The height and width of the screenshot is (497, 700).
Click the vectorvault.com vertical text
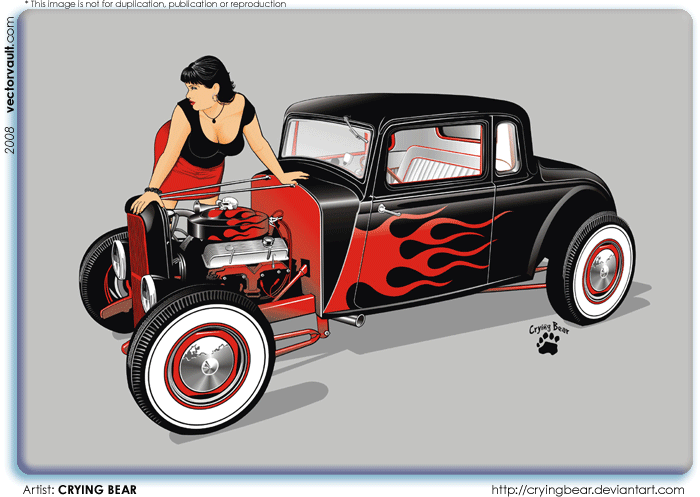[x=10, y=64]
